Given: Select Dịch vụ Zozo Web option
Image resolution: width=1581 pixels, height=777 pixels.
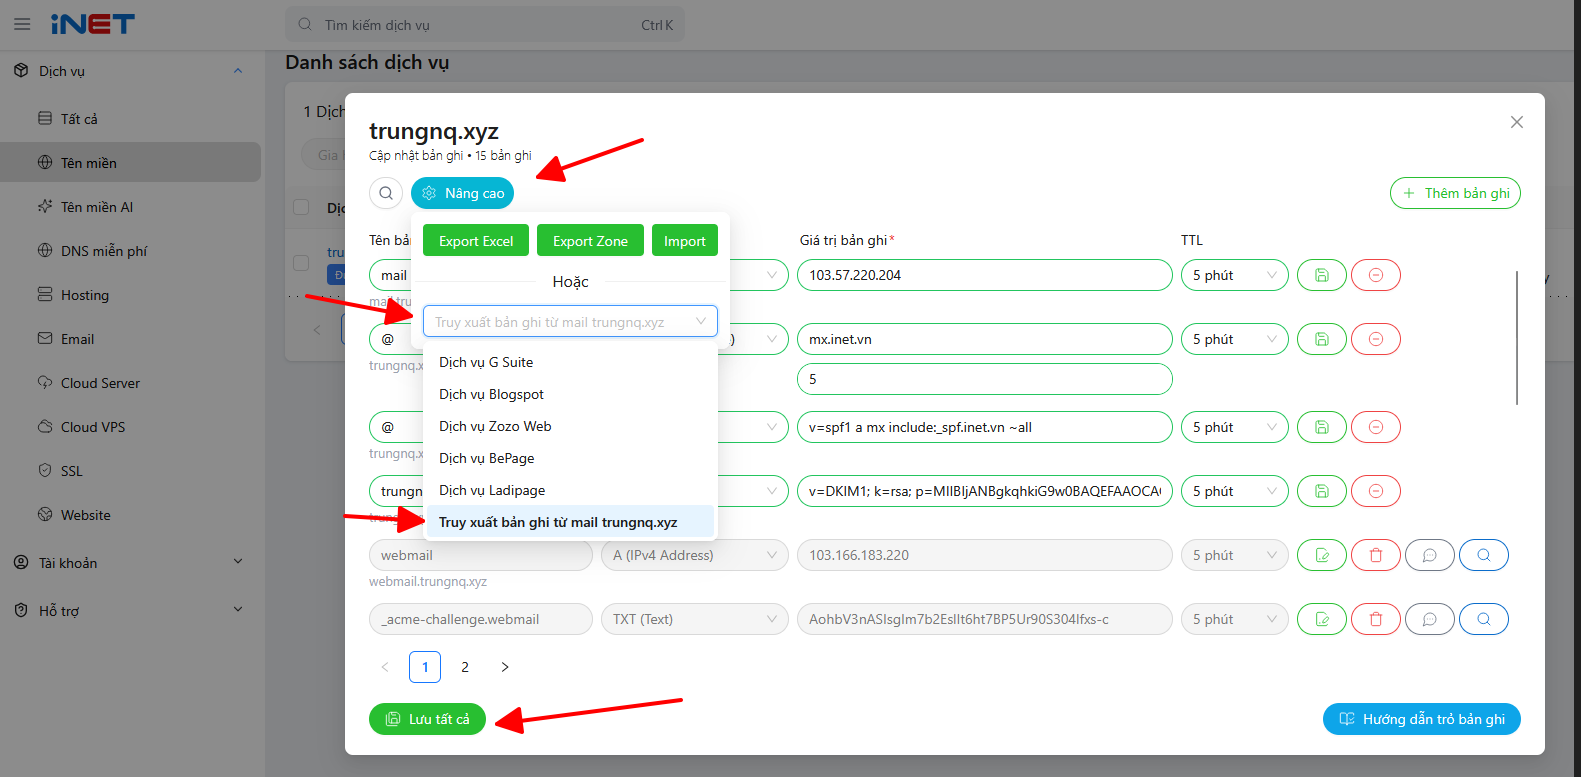Looking at the screenshot, I should [570, 426].
